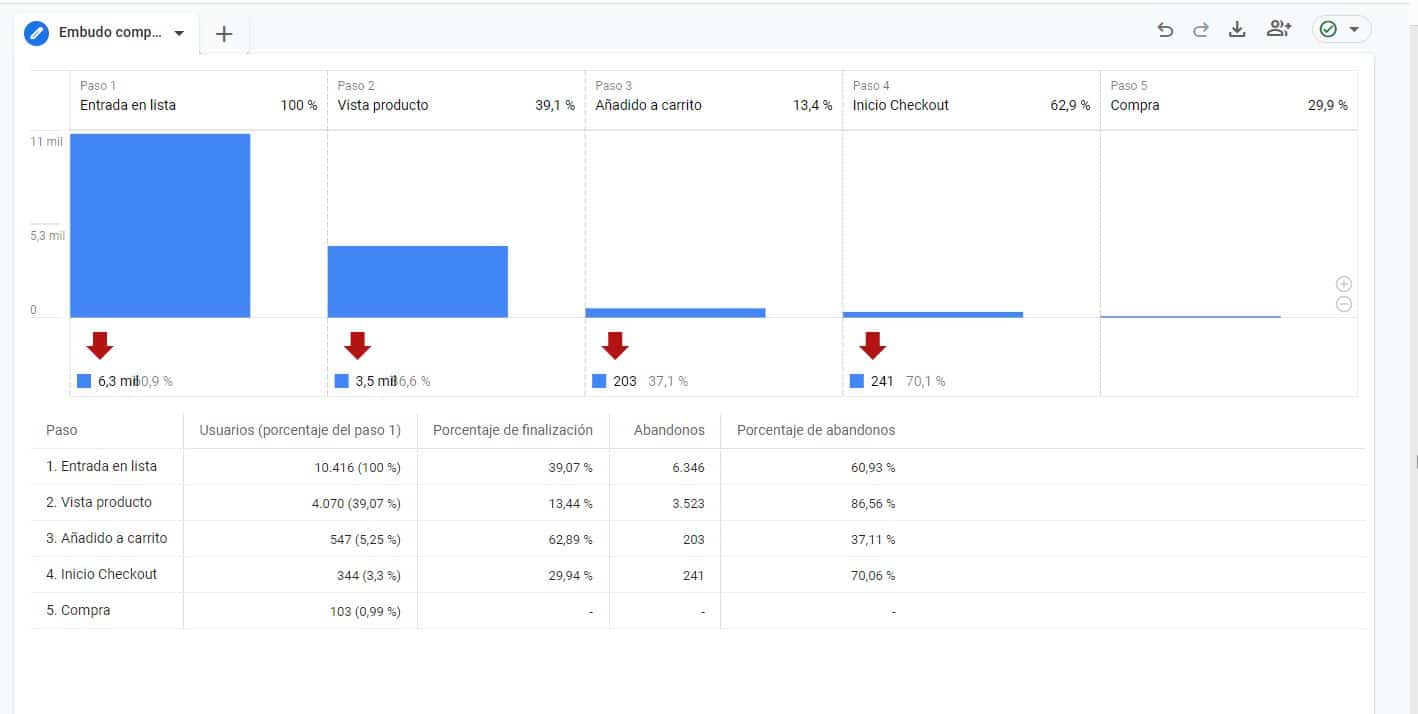Click the Porcentaje de finalización column header
Image resolution: width=1418 pixels, height=714 pixels.
(513, 430)
